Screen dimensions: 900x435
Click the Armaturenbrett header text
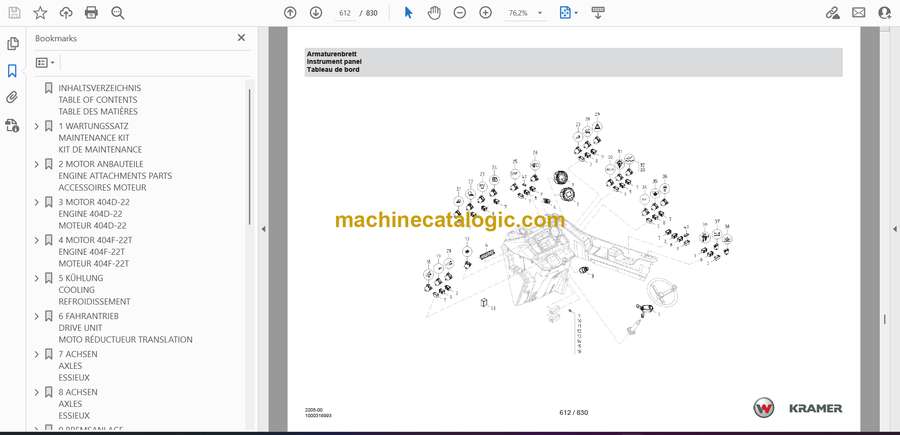[331, 53]
